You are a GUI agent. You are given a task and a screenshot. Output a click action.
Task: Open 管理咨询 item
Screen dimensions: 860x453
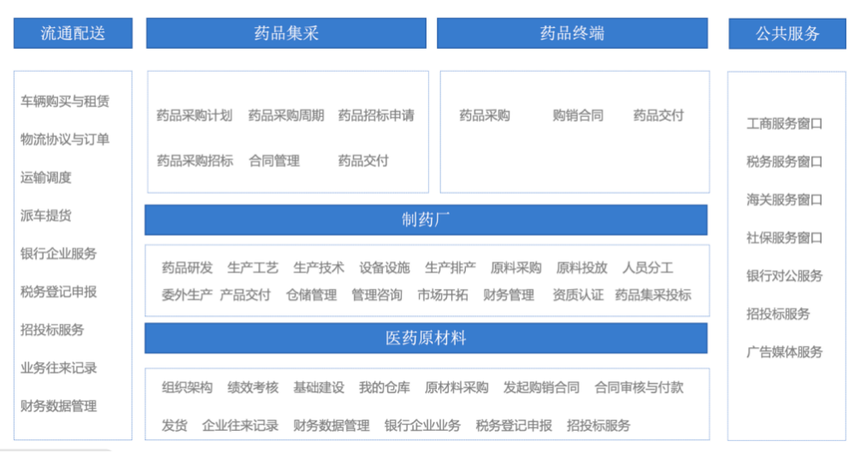[x=377, y=295]
